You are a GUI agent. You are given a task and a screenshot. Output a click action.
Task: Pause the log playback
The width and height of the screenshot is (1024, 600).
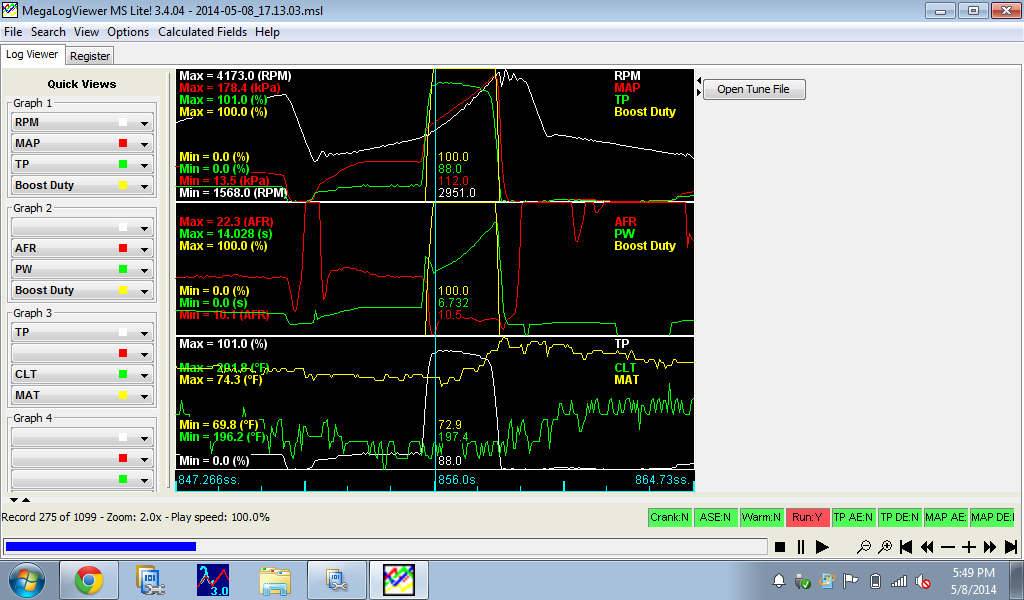[801, 547]
